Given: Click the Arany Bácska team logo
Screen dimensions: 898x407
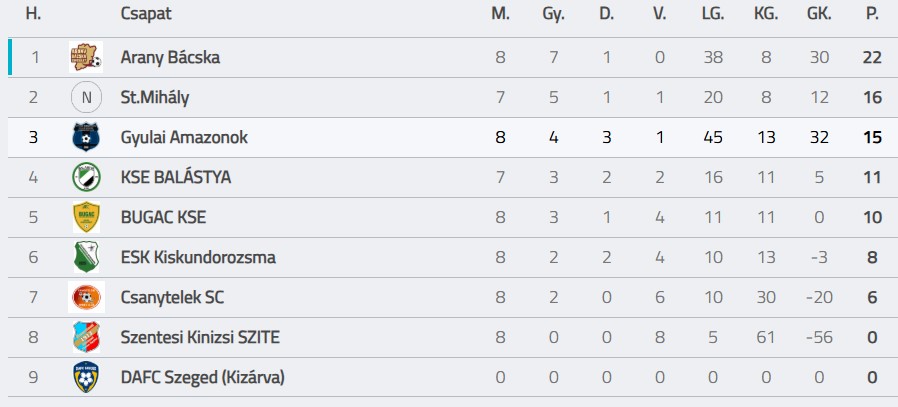Looking at the screenshot, I should coord(86,57).
